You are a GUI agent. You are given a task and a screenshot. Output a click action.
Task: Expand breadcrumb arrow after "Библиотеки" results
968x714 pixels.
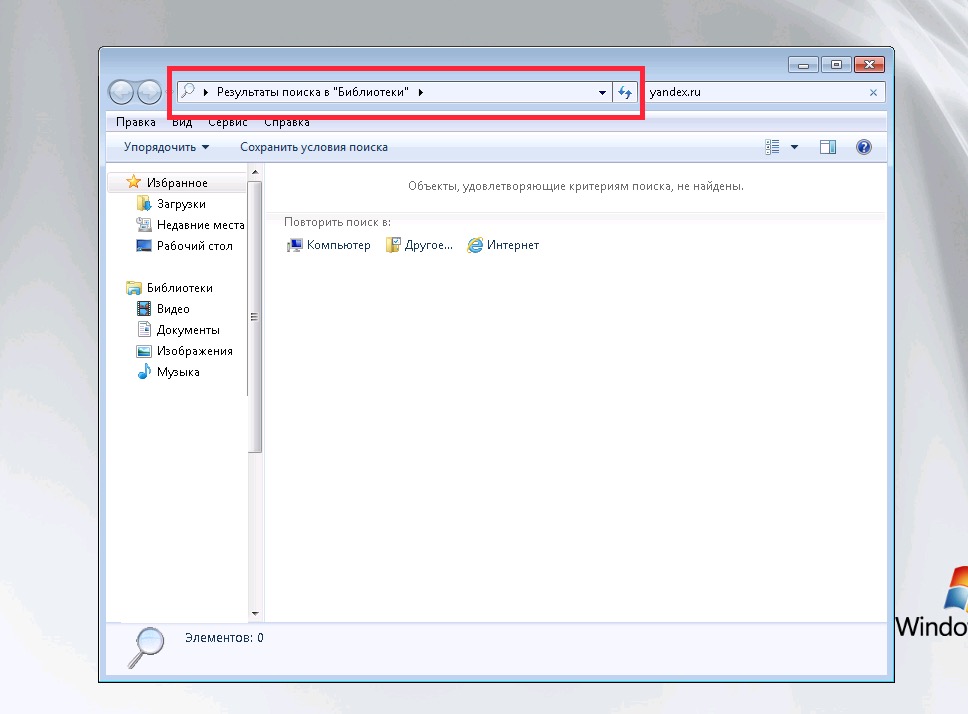pos(420,92)
